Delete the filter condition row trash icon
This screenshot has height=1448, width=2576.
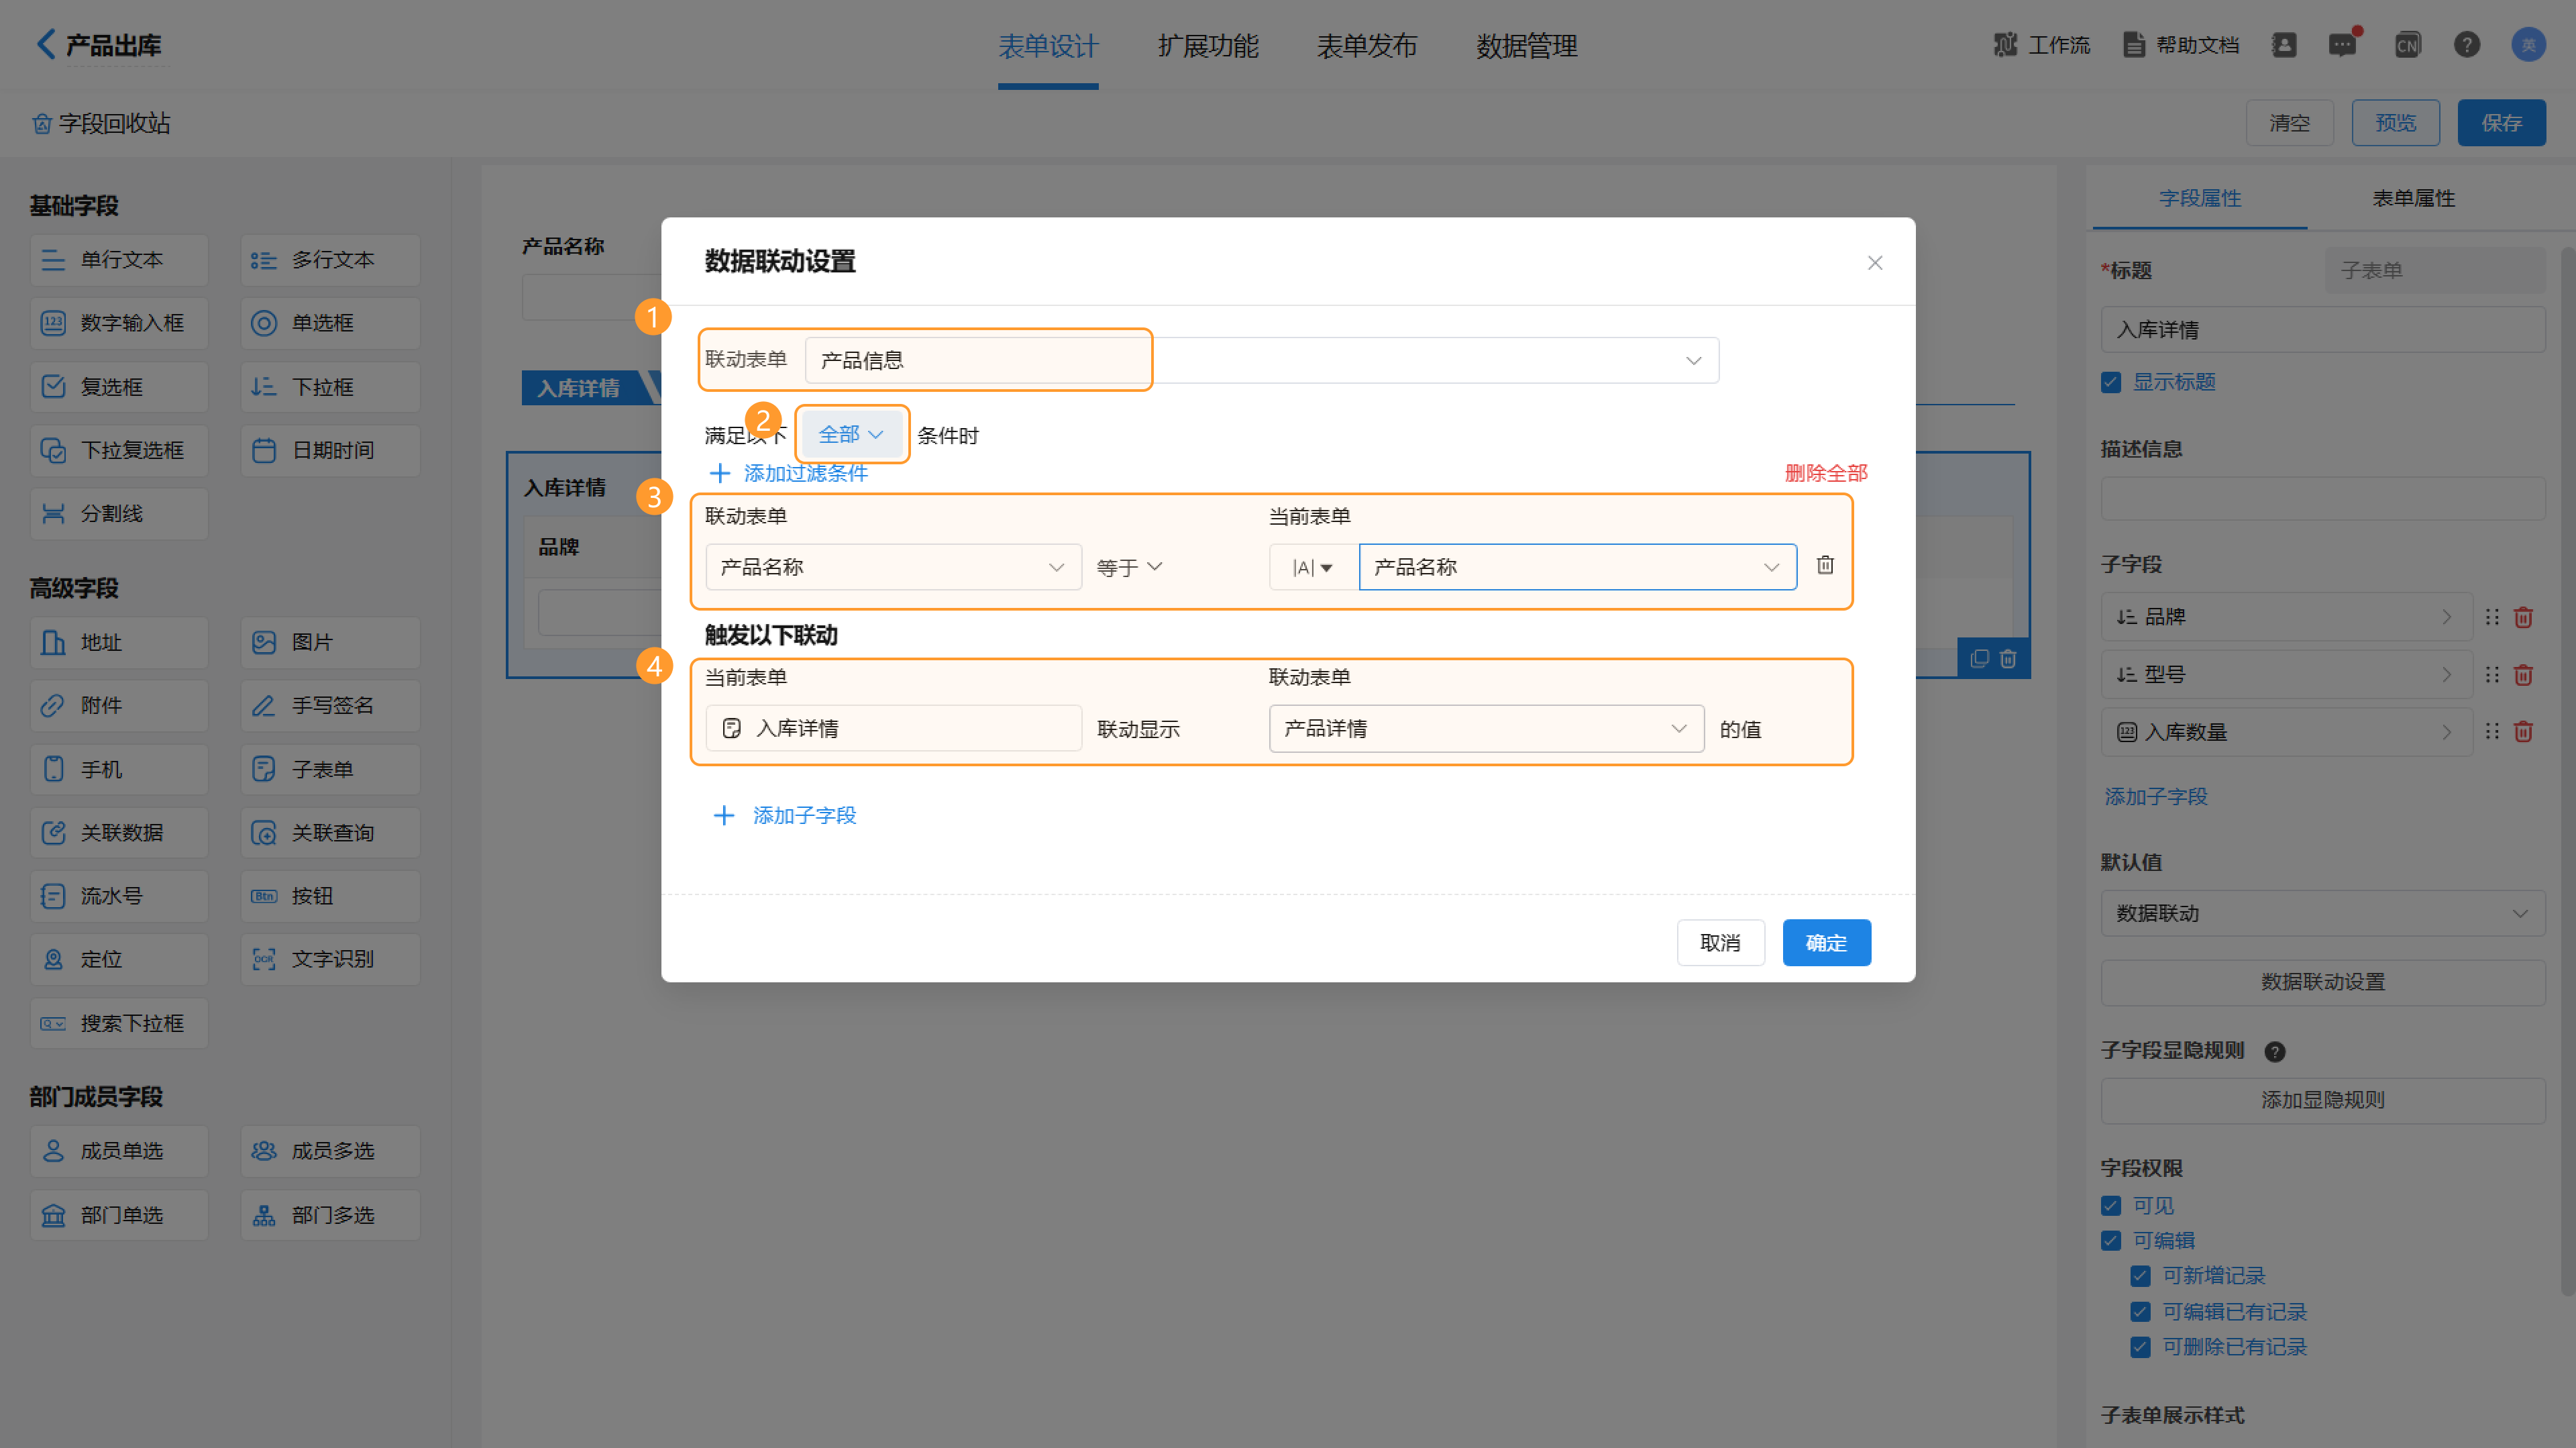click(x=1824, y=566)
